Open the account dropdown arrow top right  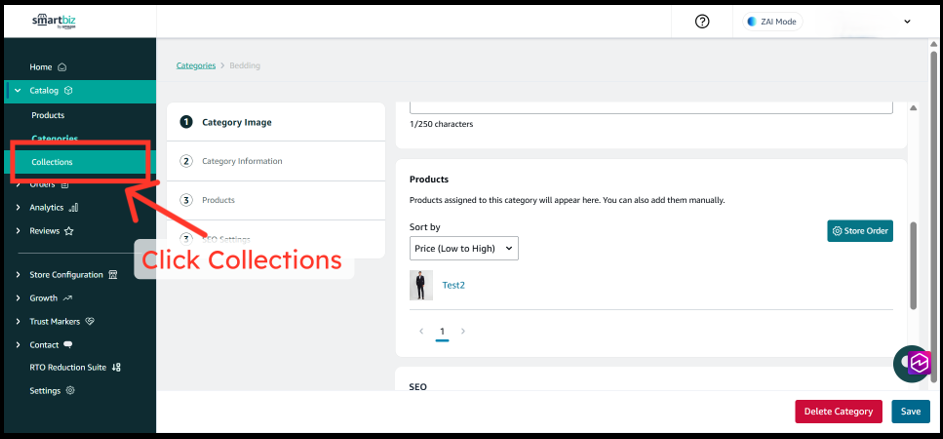point(907,21)
